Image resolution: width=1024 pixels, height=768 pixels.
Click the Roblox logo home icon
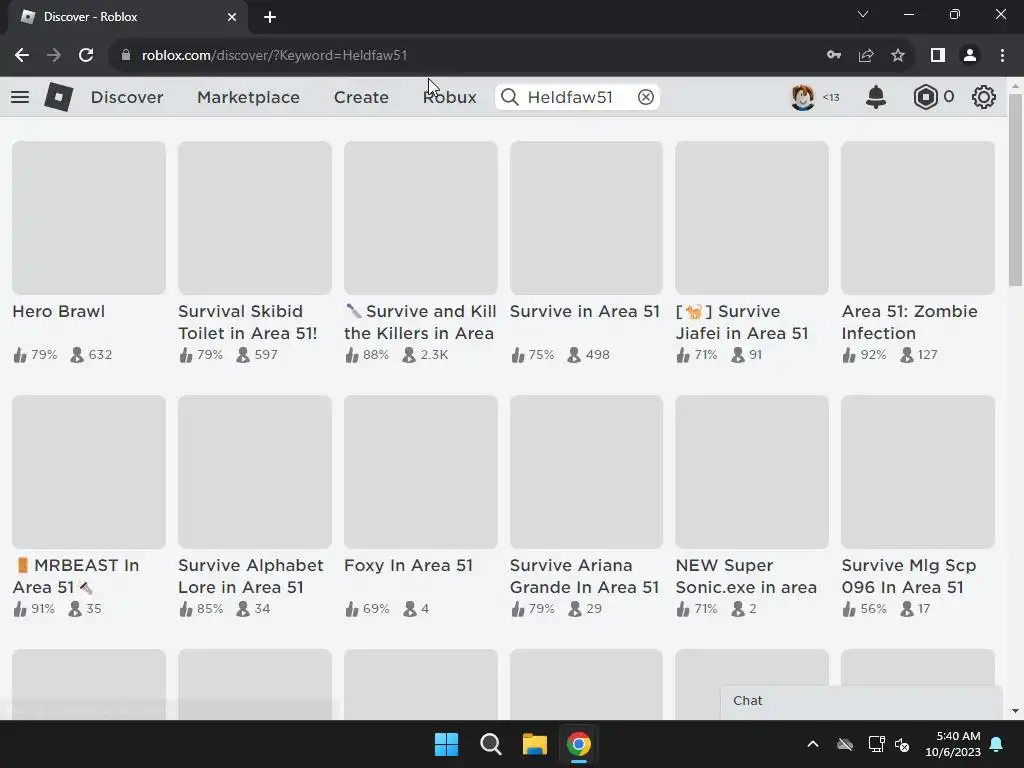[58, 97]
